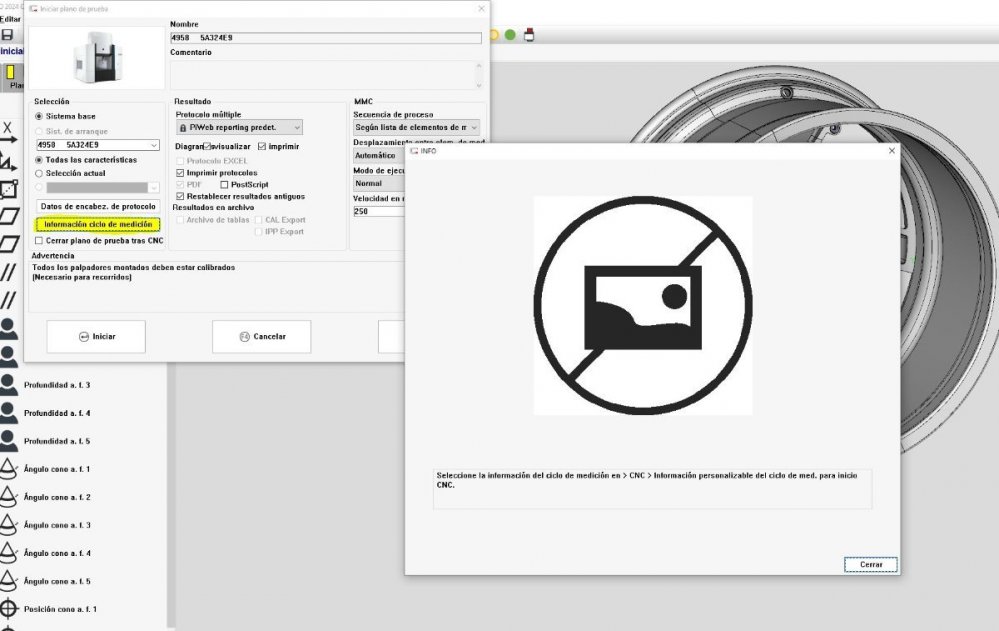Viewport: 999px width, 631px height.
Task: Close the Iniciar plano de prueba dialog
Action: (x=481, y=9)
